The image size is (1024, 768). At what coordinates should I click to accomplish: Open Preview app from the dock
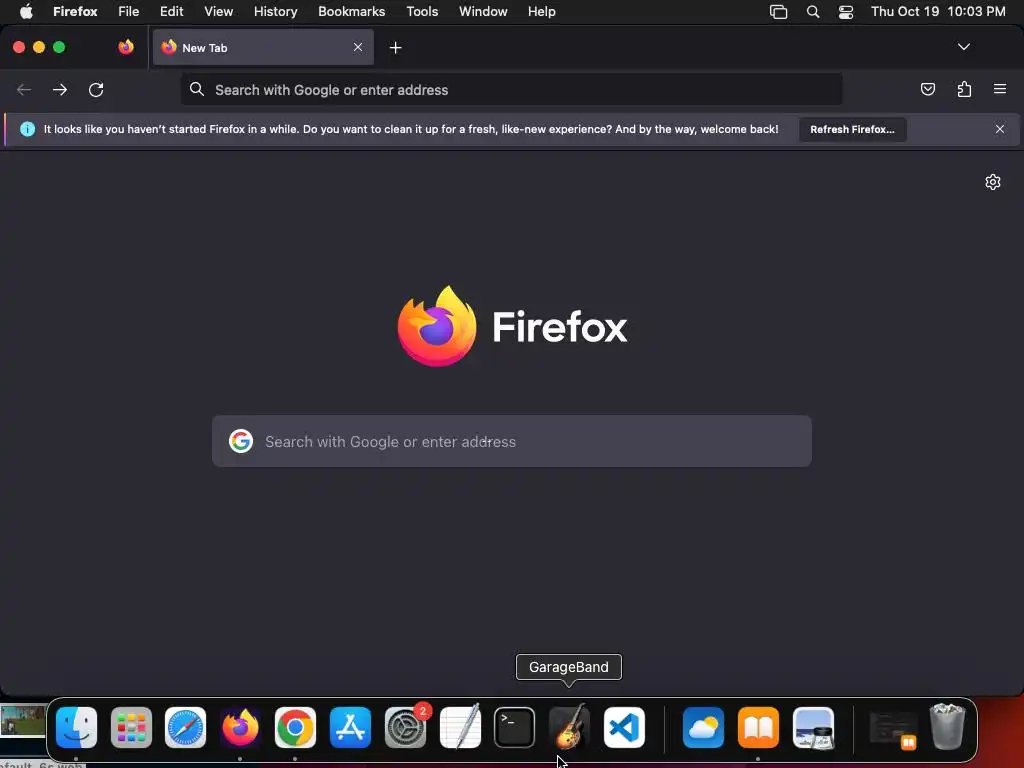[813, 728]
